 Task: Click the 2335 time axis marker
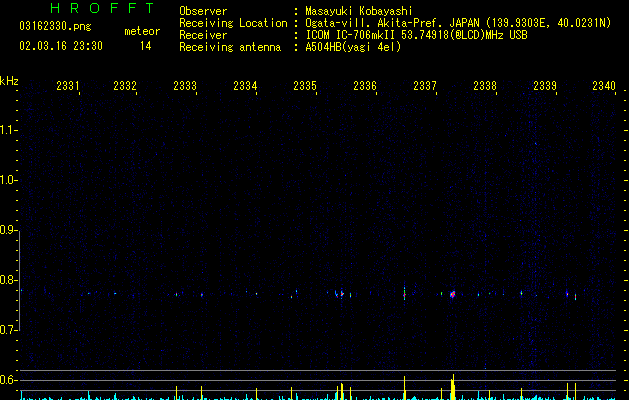305,86
